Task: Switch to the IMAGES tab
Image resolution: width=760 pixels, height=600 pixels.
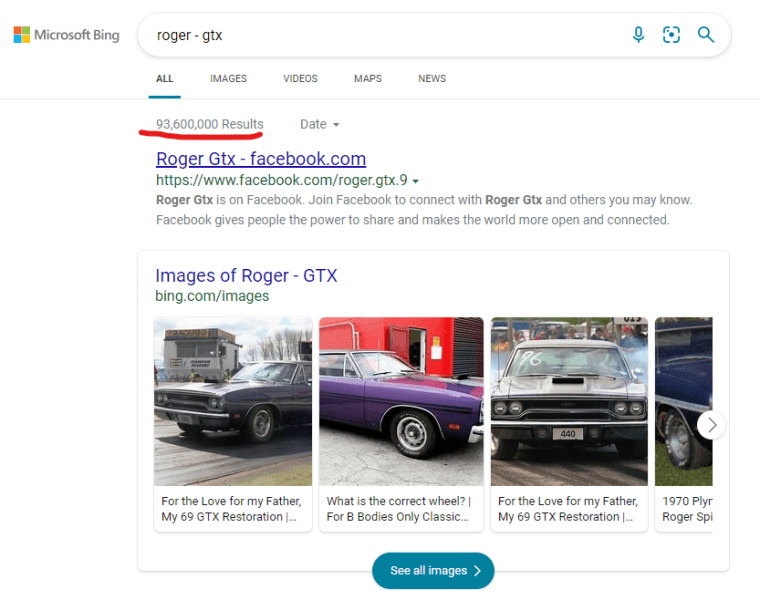Action: click(x=228, y=79)
